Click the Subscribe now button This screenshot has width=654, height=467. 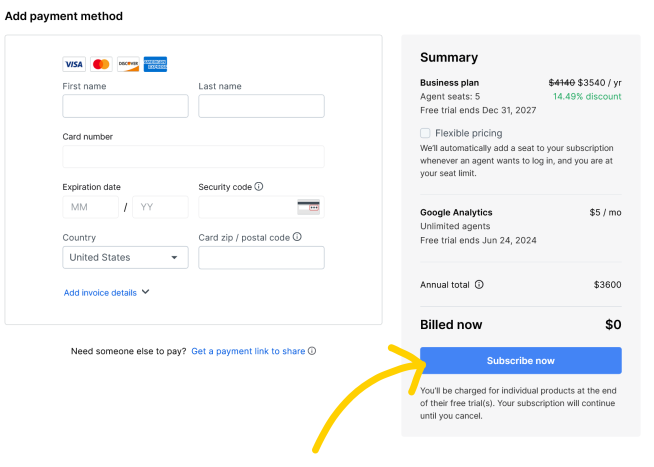521,360
